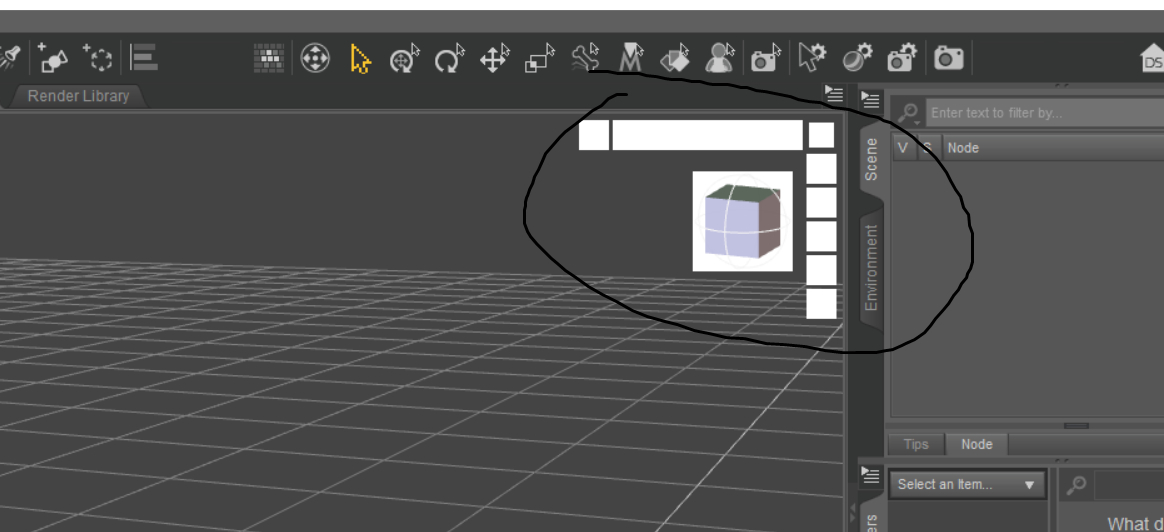Click the checkered pixel-grid toolbar icon
Viewport: 1164px width, 532px height.
pyautogui.click(x=269, y=58)
